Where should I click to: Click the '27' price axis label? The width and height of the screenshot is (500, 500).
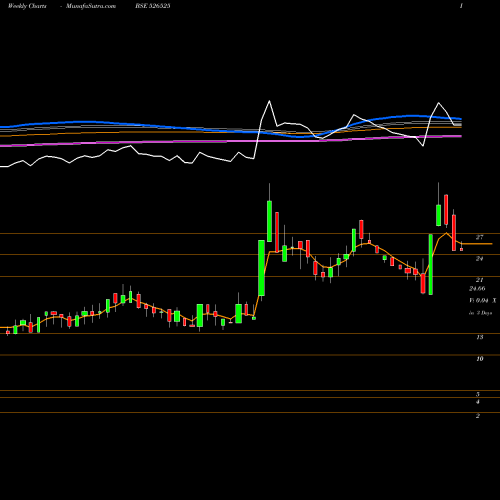tap(479, 237)
